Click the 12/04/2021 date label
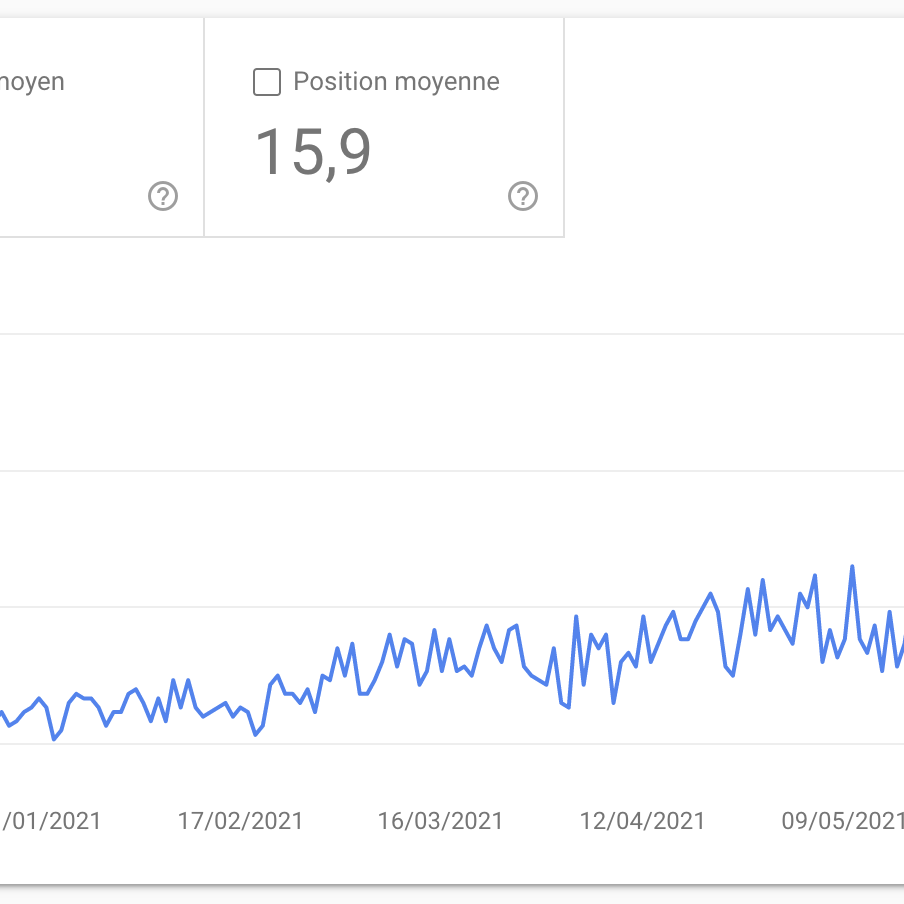Image resolution: width=904 pixels, height=904 pixels. [x=642, y=821]
